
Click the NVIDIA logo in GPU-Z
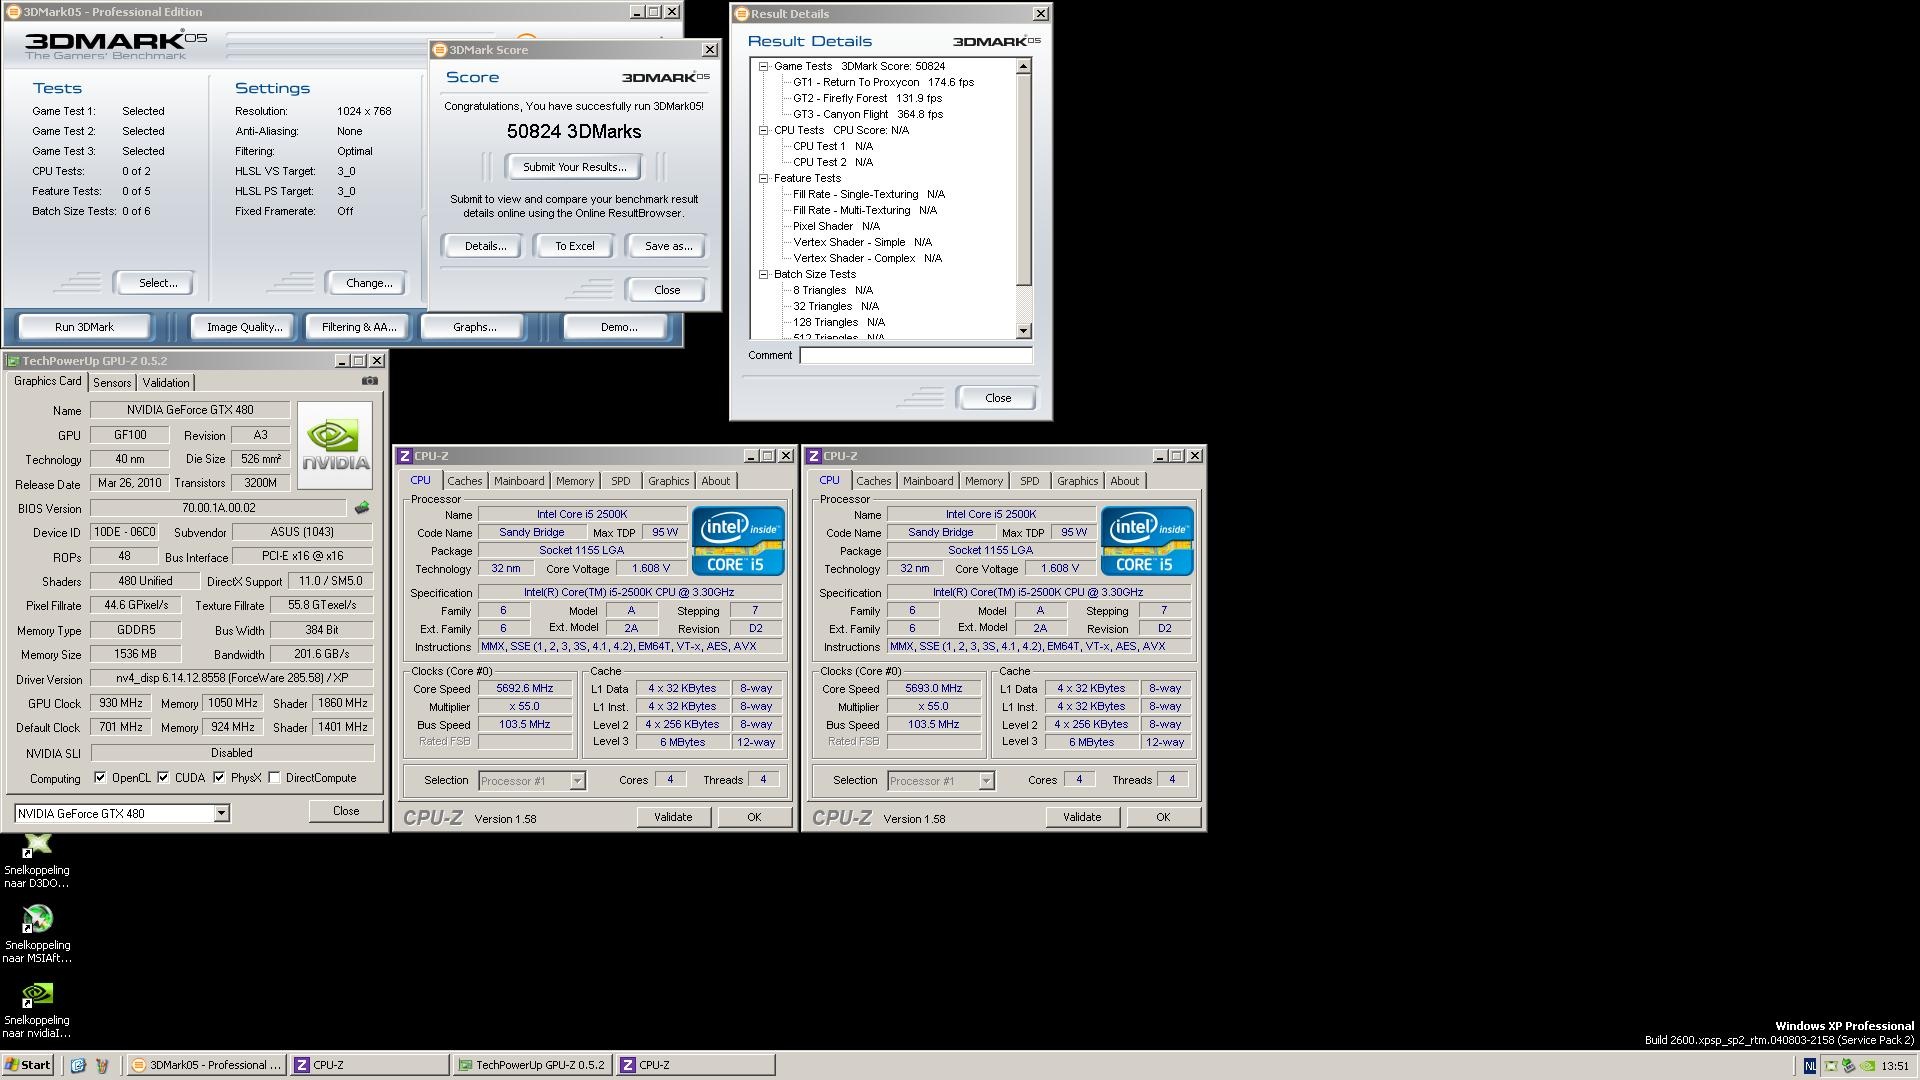[335, 445]
